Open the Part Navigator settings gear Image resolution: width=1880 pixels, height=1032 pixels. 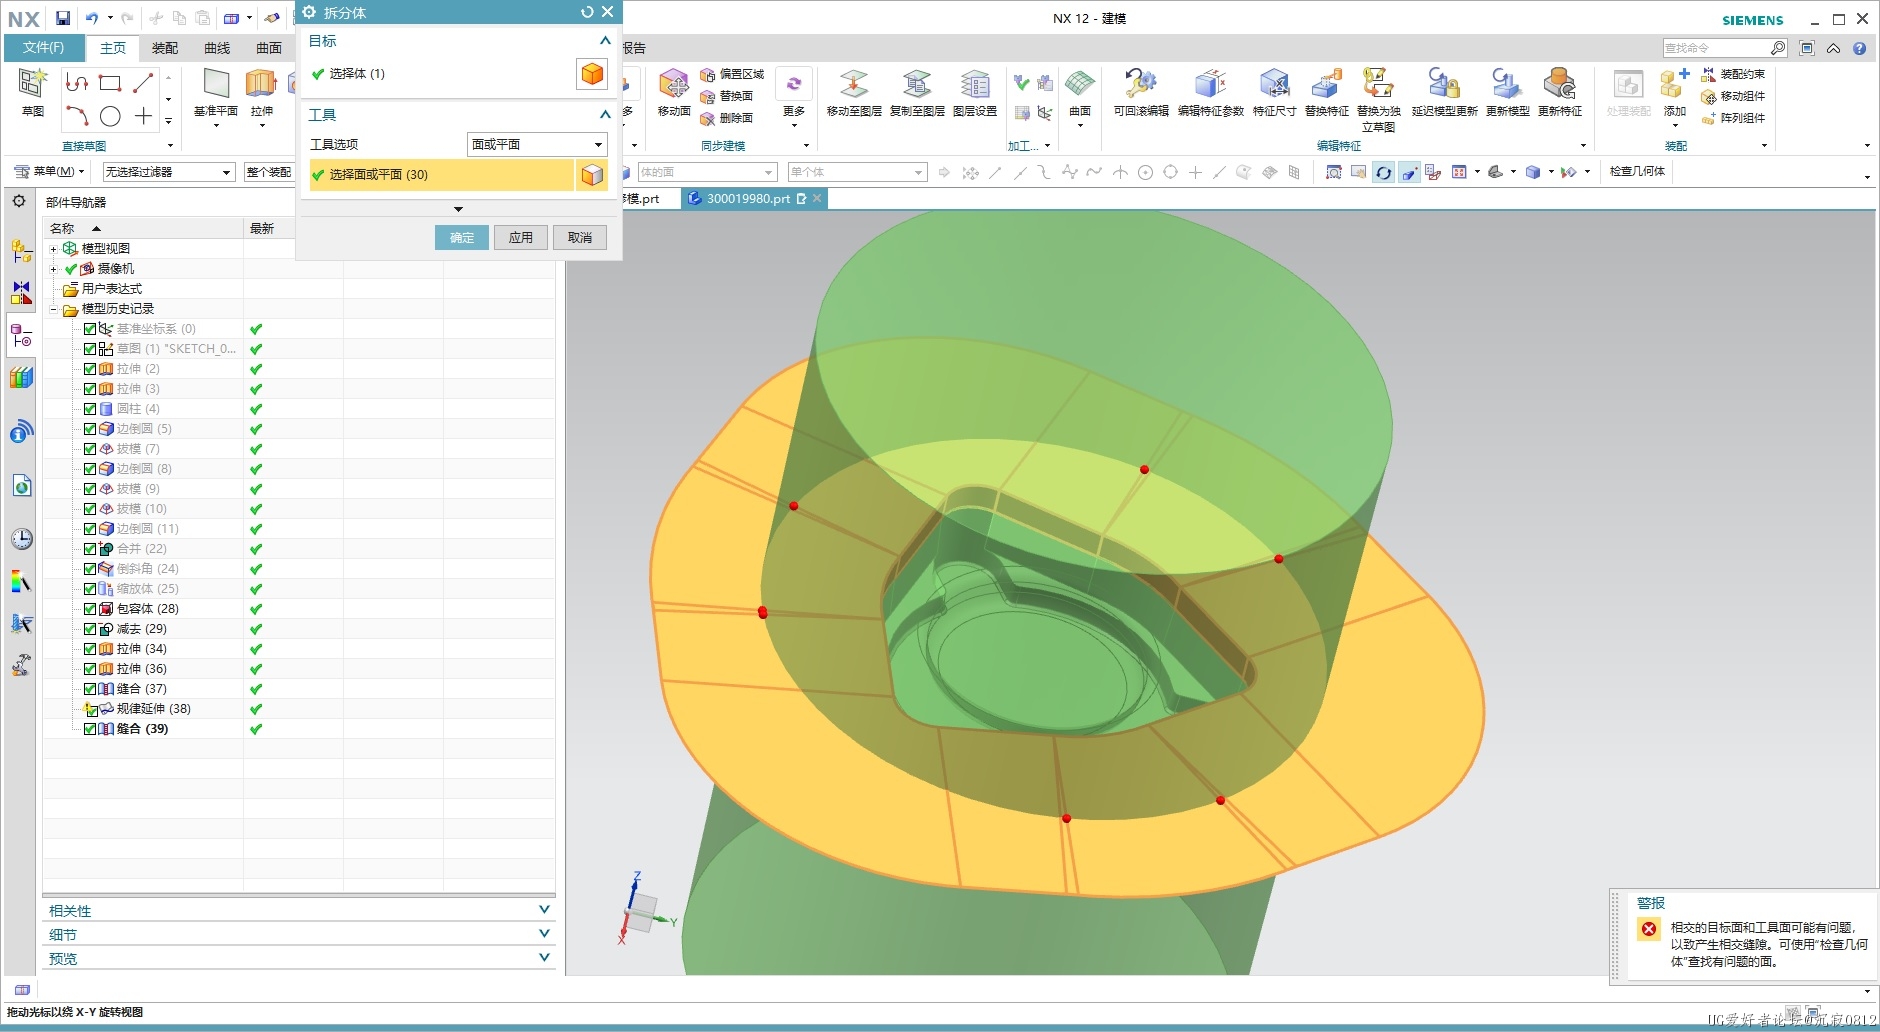(19, 201)
